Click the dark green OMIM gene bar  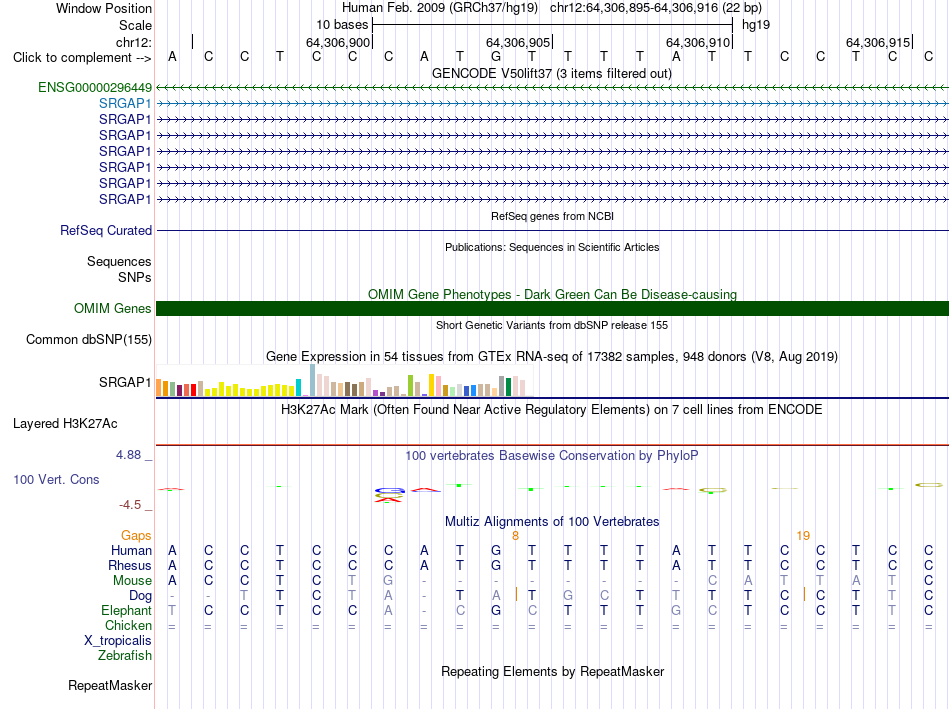(x=552, y=308)
